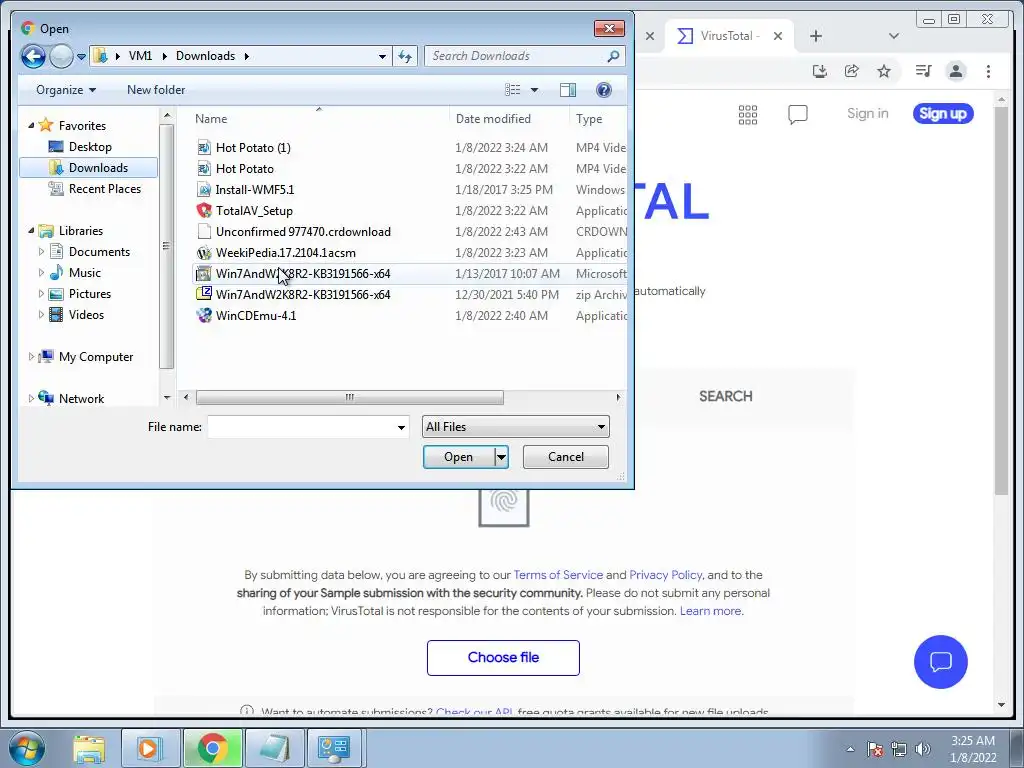Sort by Date modified column
1024x768 pixels.
(493, 119)
